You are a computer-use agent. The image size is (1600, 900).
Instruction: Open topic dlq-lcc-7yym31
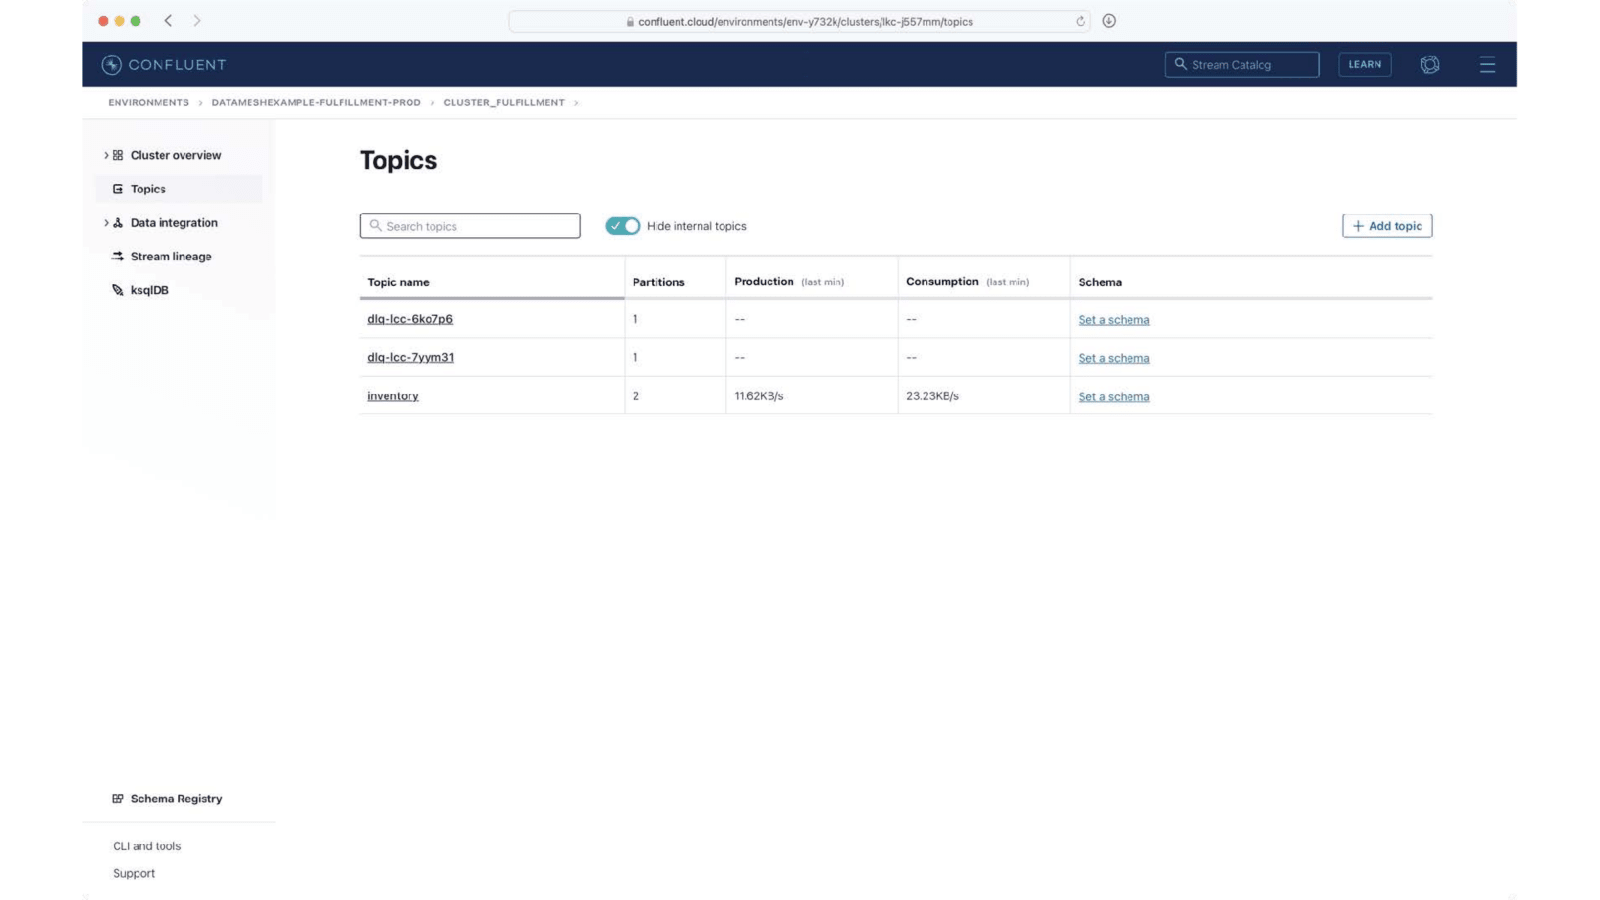coord(410,357)
